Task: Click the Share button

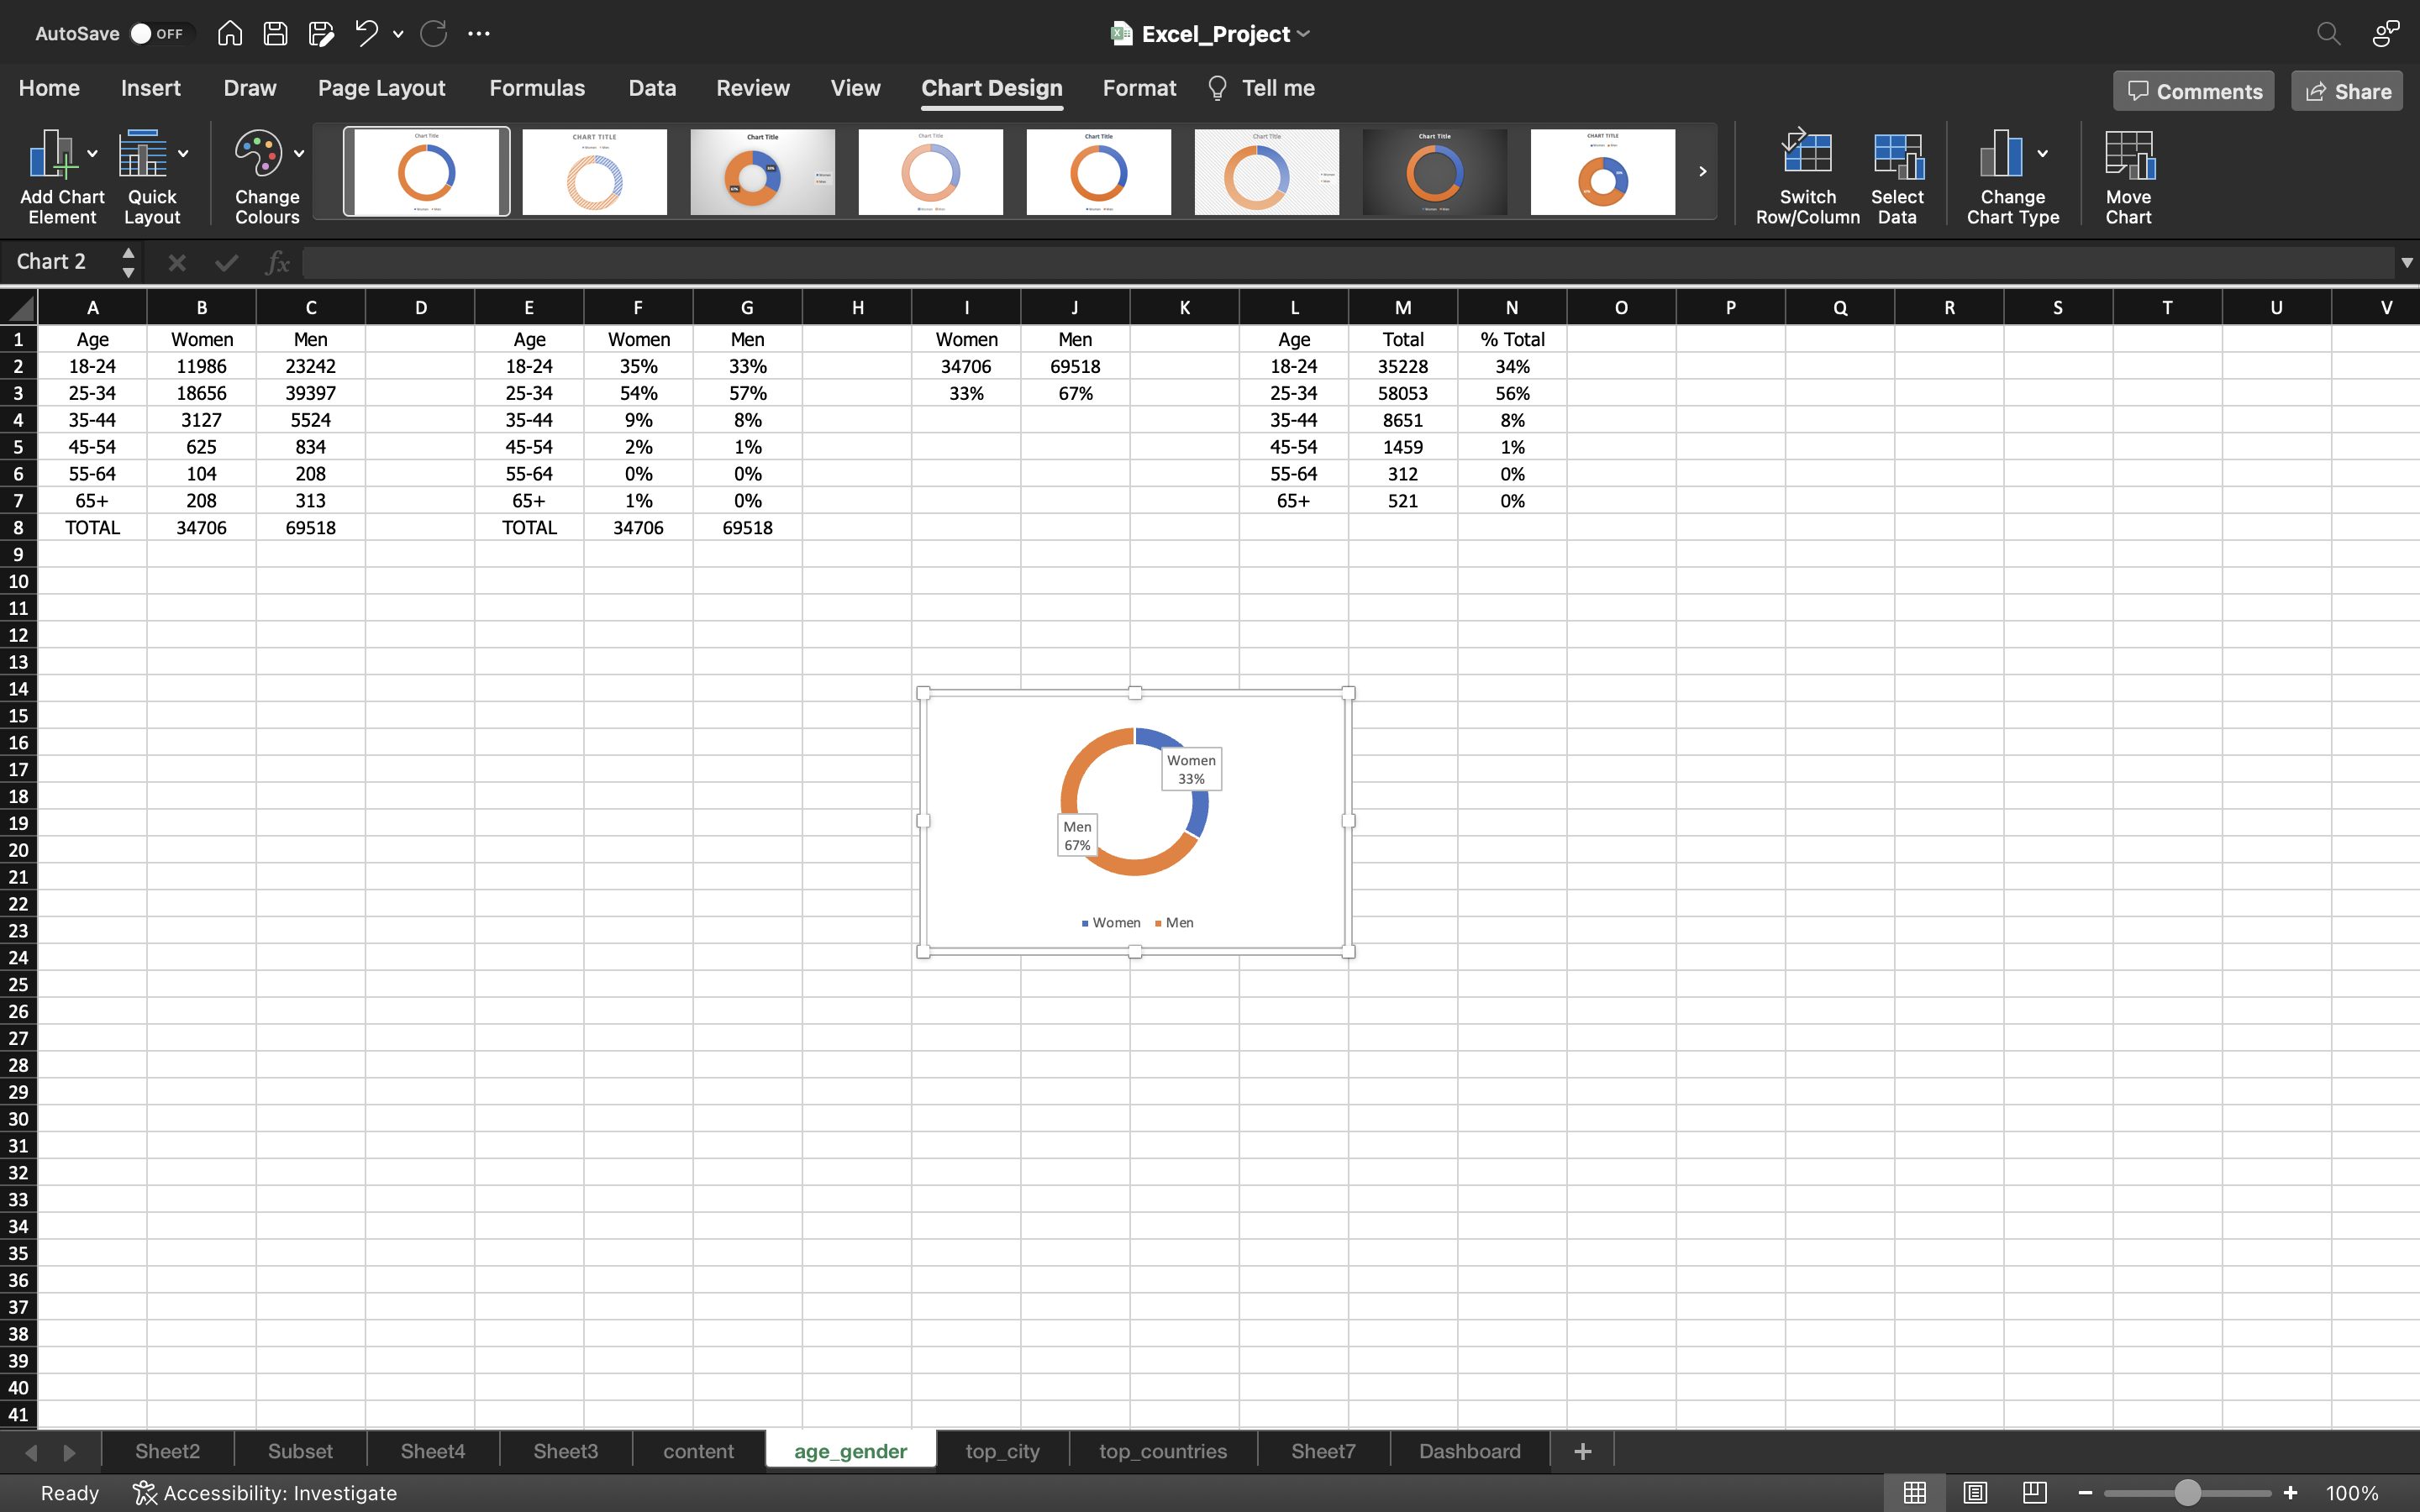Action: (x=2347, y=91)
